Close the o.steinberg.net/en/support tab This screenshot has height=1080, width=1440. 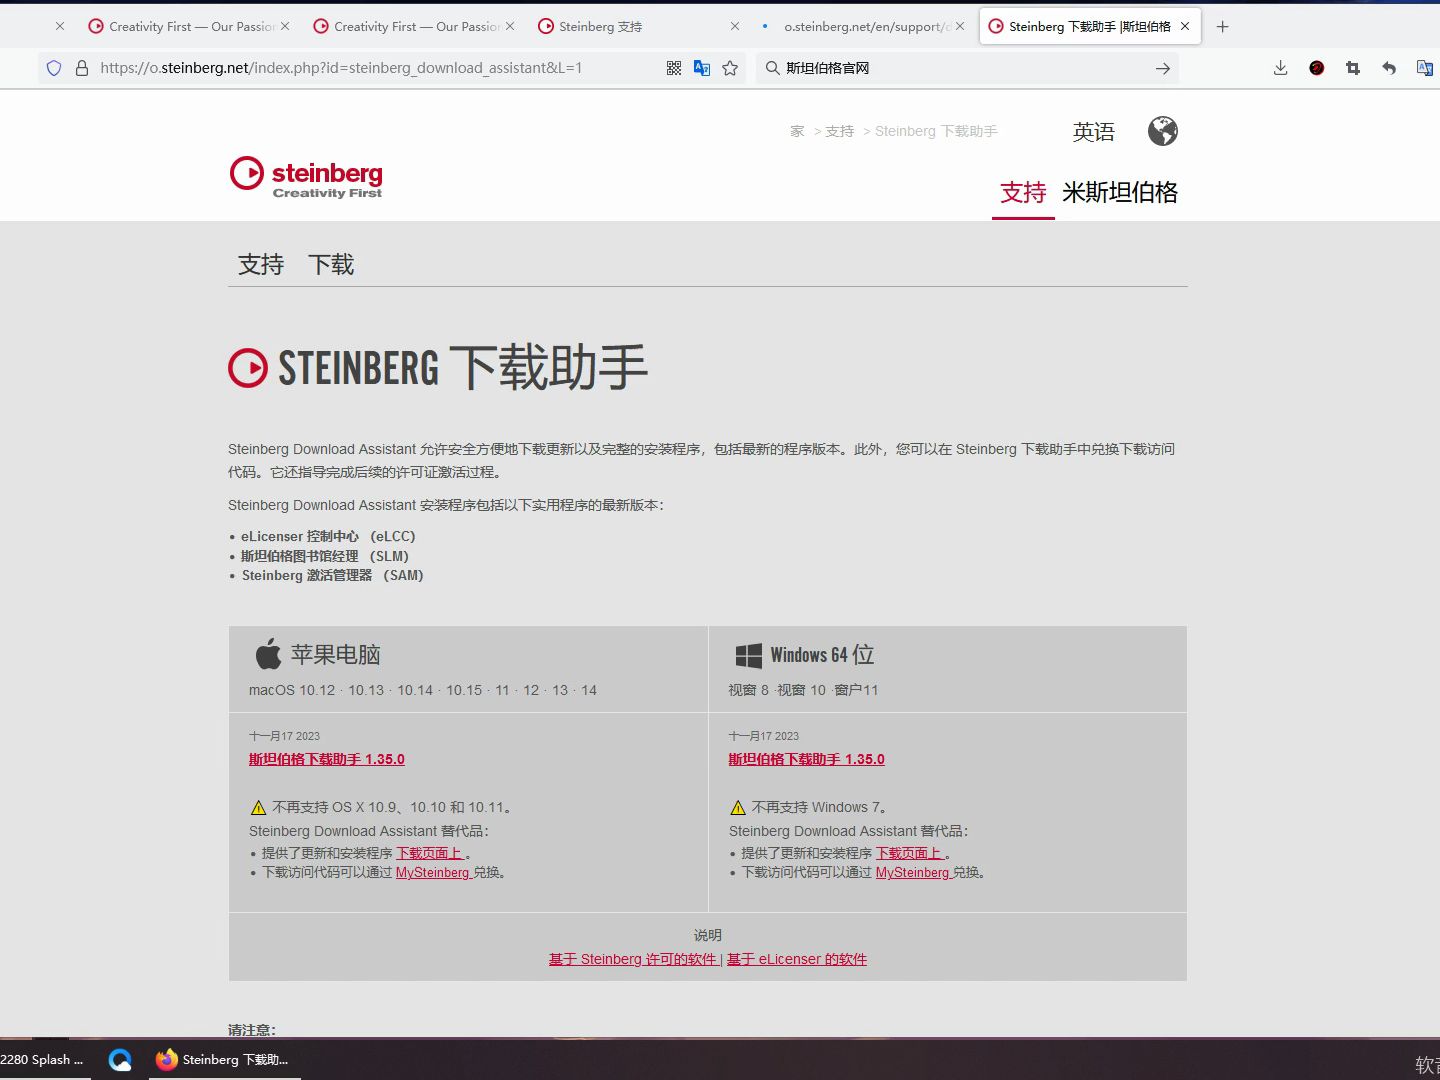tap(960, 27)
